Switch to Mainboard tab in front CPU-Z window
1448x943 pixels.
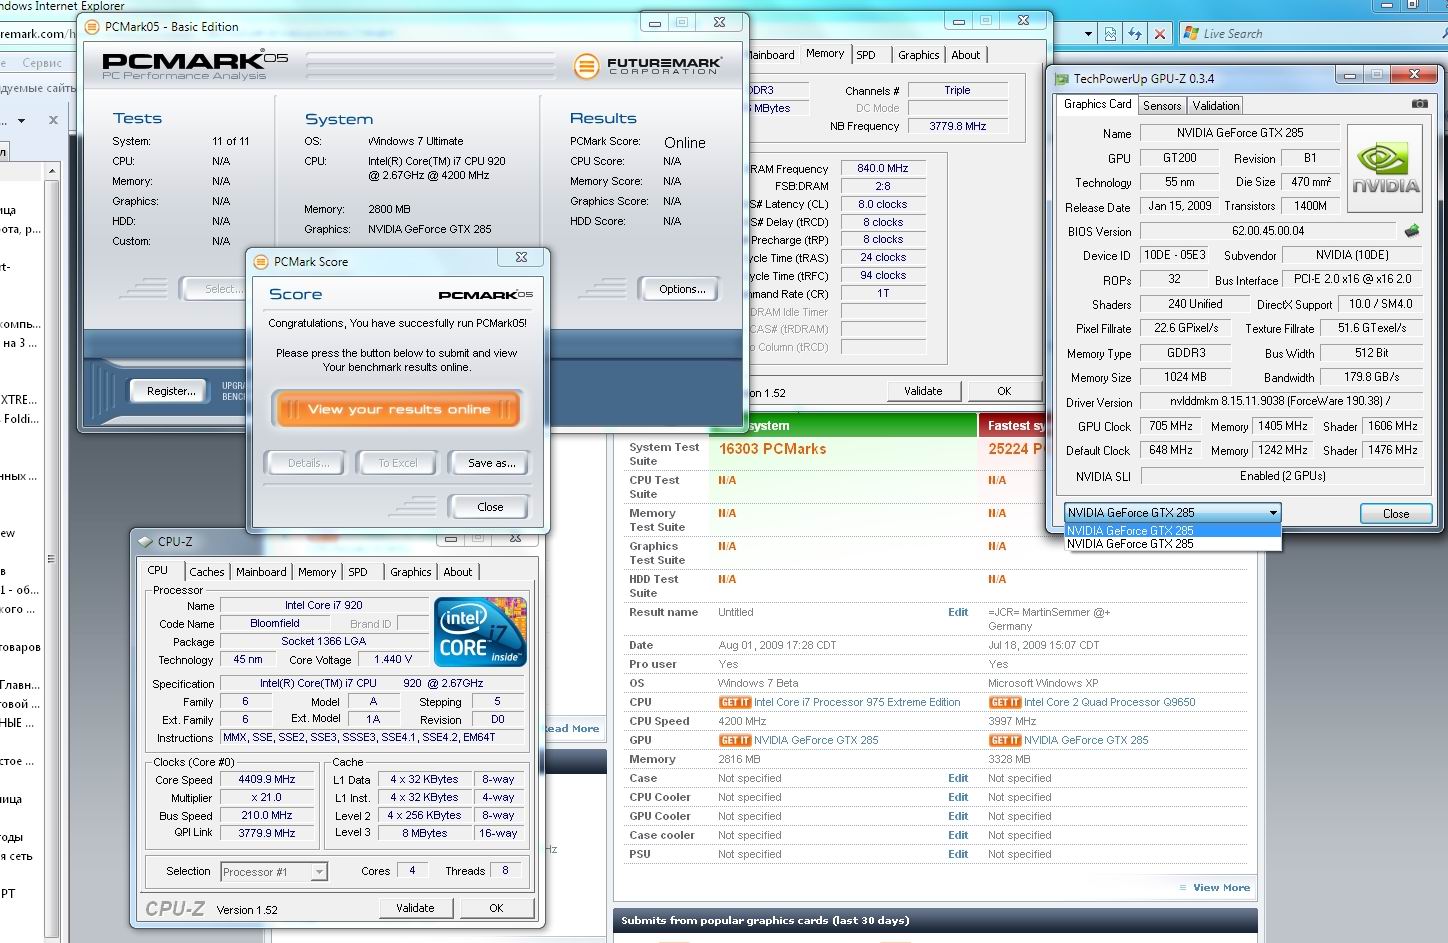pos(261,572)
